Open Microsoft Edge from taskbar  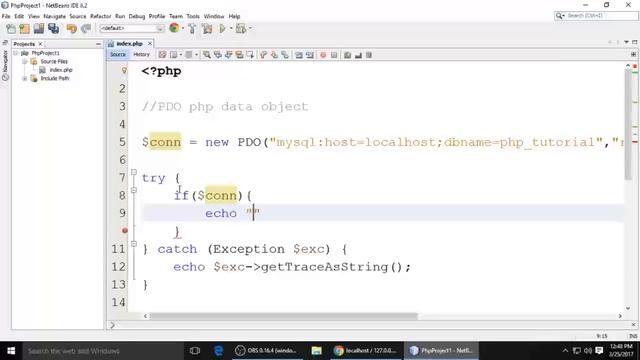(218, 351)
